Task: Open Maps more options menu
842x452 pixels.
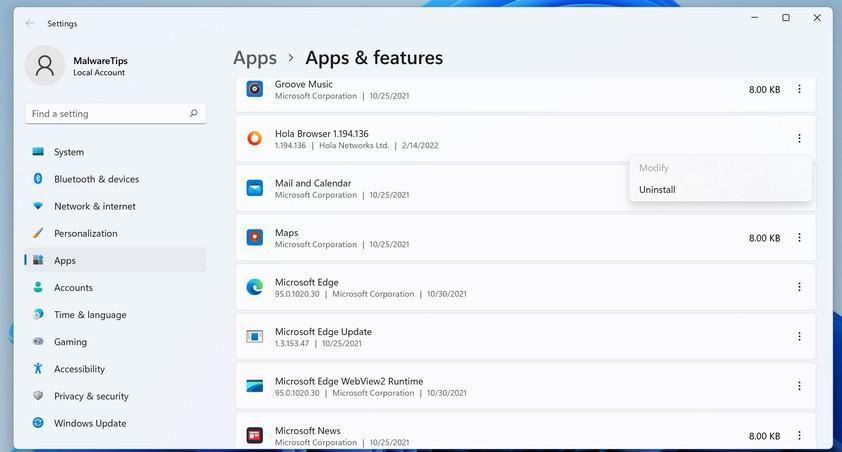Action: [x=799, y=237]
